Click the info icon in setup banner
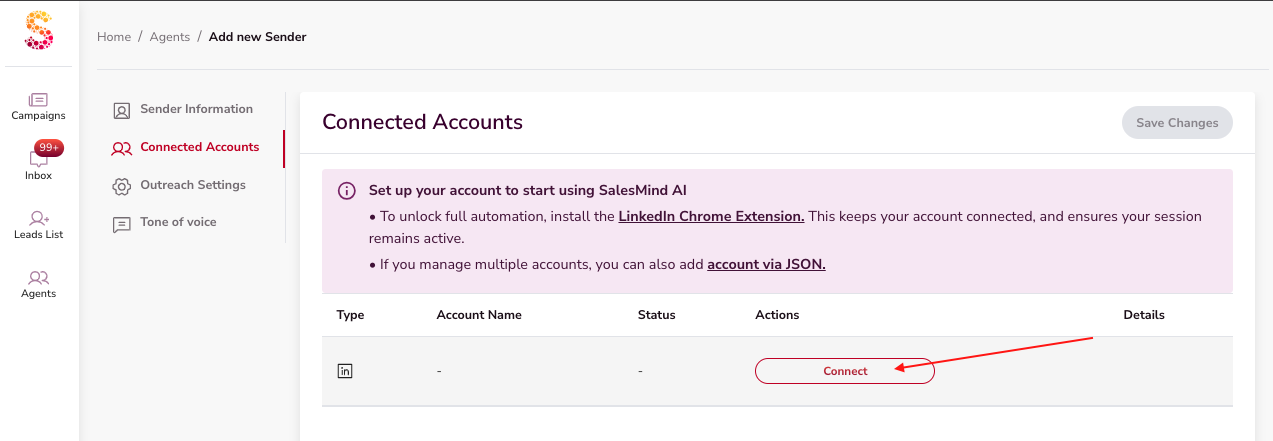This screenshot has width=1273, height=441. tap(346, 191)
